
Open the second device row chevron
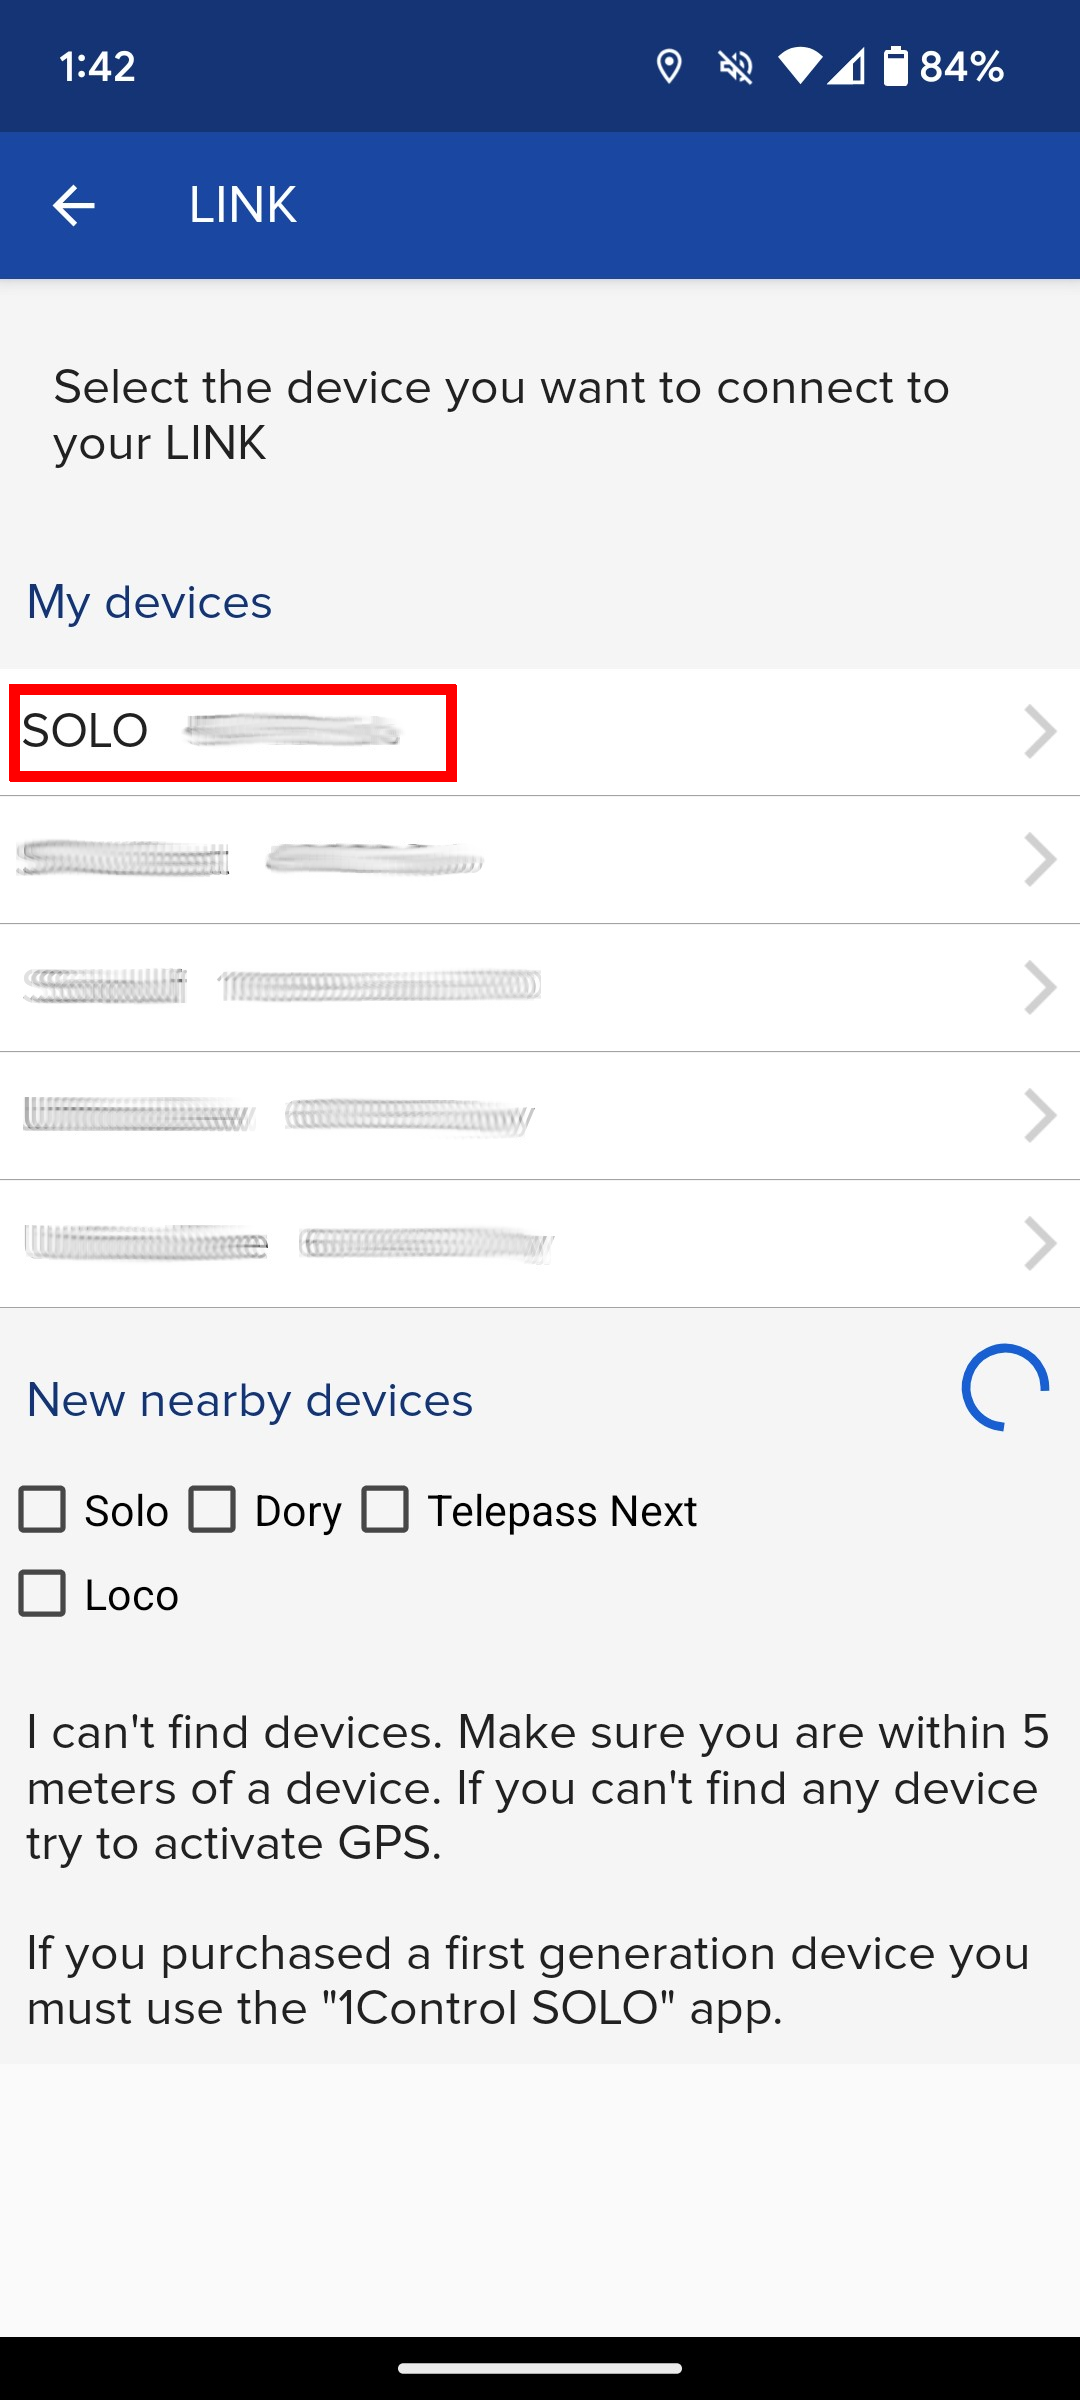click(1040, 860)
